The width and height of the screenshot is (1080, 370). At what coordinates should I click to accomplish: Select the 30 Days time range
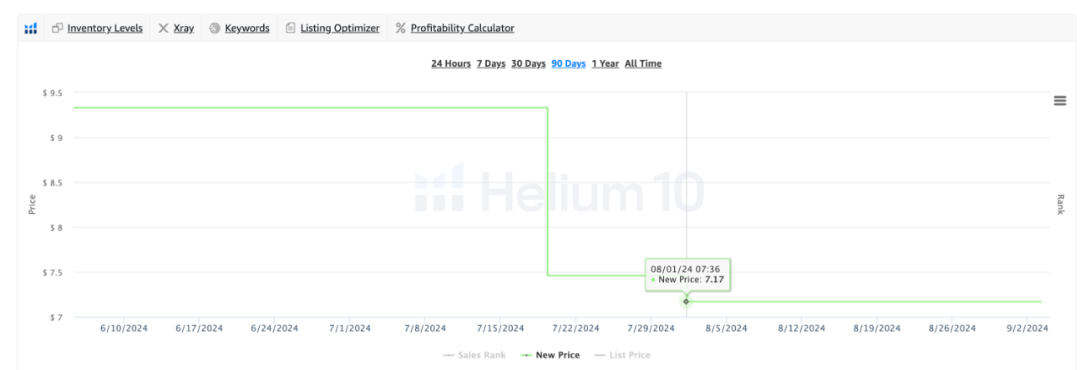pyautogui.click(x=528, y=63)
